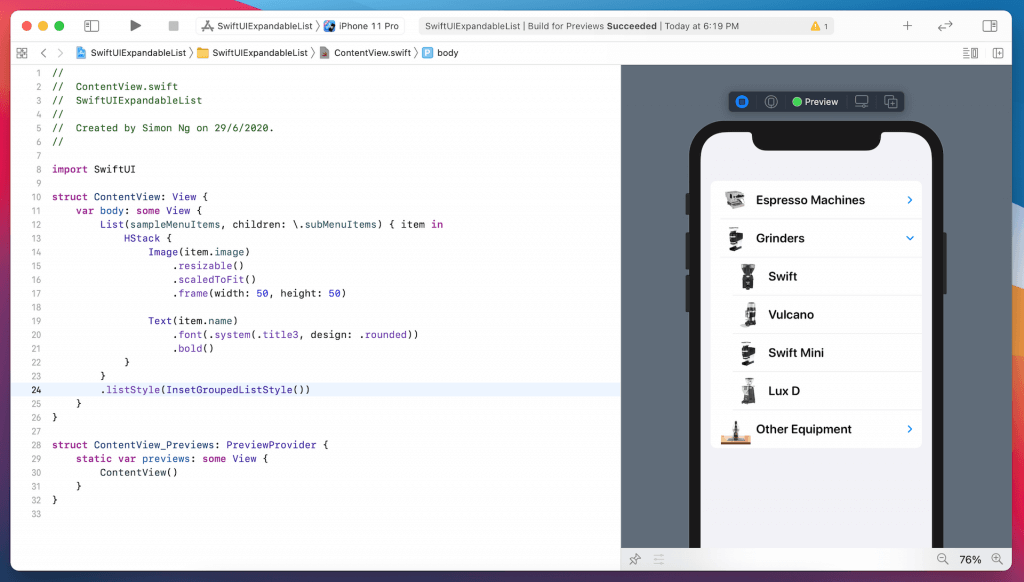The image size is (1024, 582).
Task: Open the related items grid menu
Action: [22, 52]
